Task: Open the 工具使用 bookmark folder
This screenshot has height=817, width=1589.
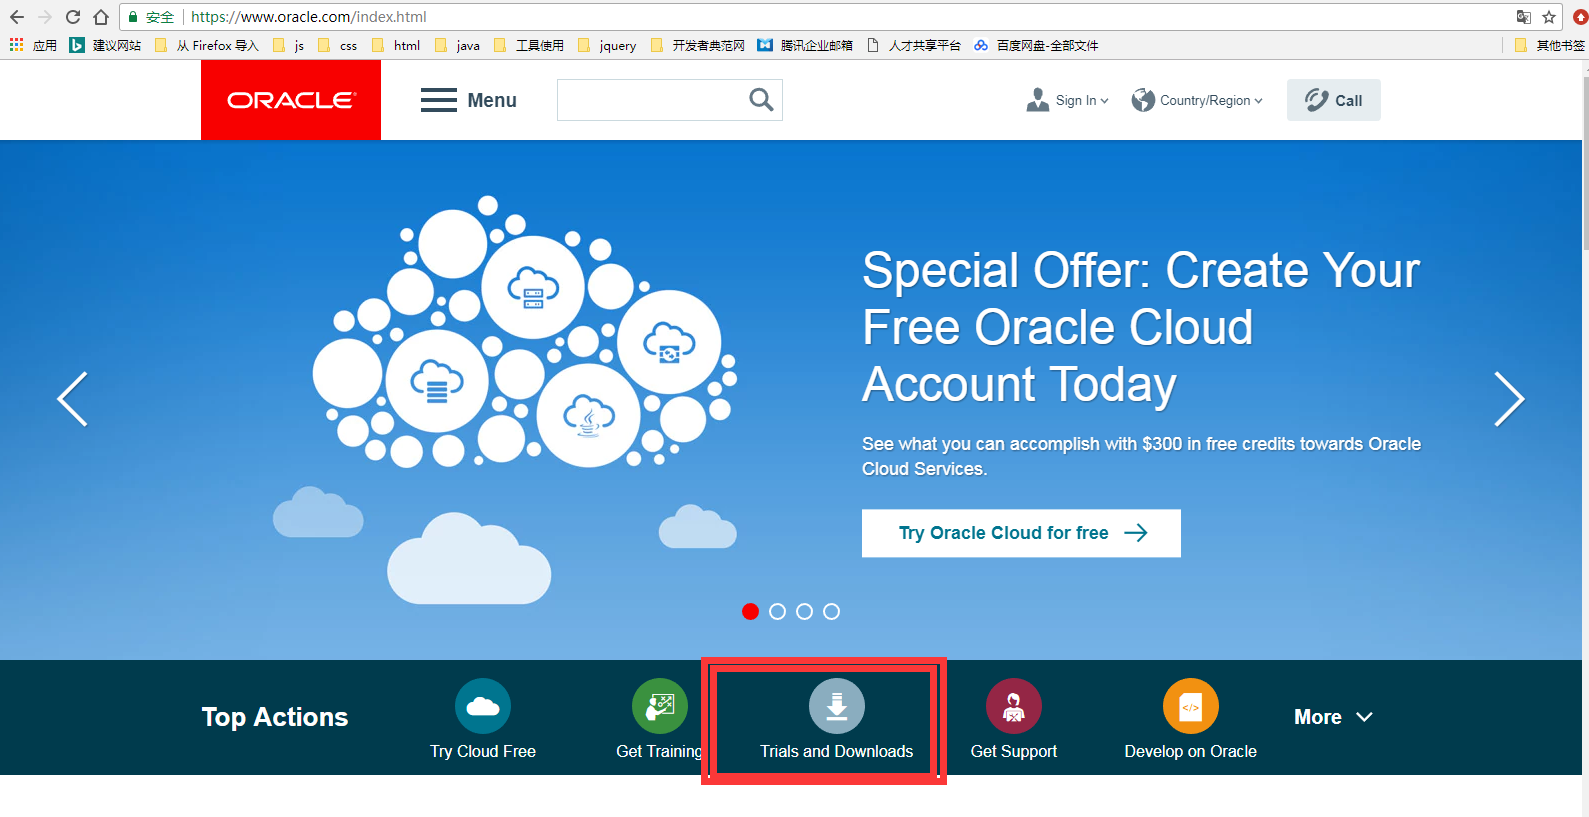Action: point(529,45)
